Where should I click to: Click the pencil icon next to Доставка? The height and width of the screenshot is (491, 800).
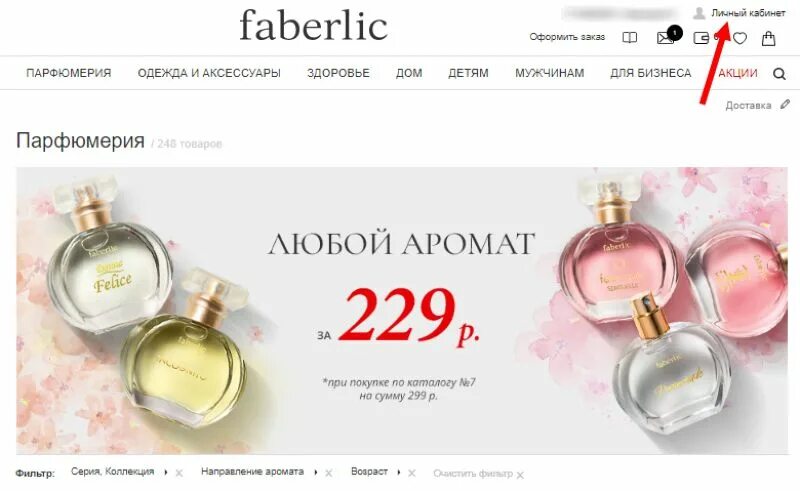pos(785,105)
